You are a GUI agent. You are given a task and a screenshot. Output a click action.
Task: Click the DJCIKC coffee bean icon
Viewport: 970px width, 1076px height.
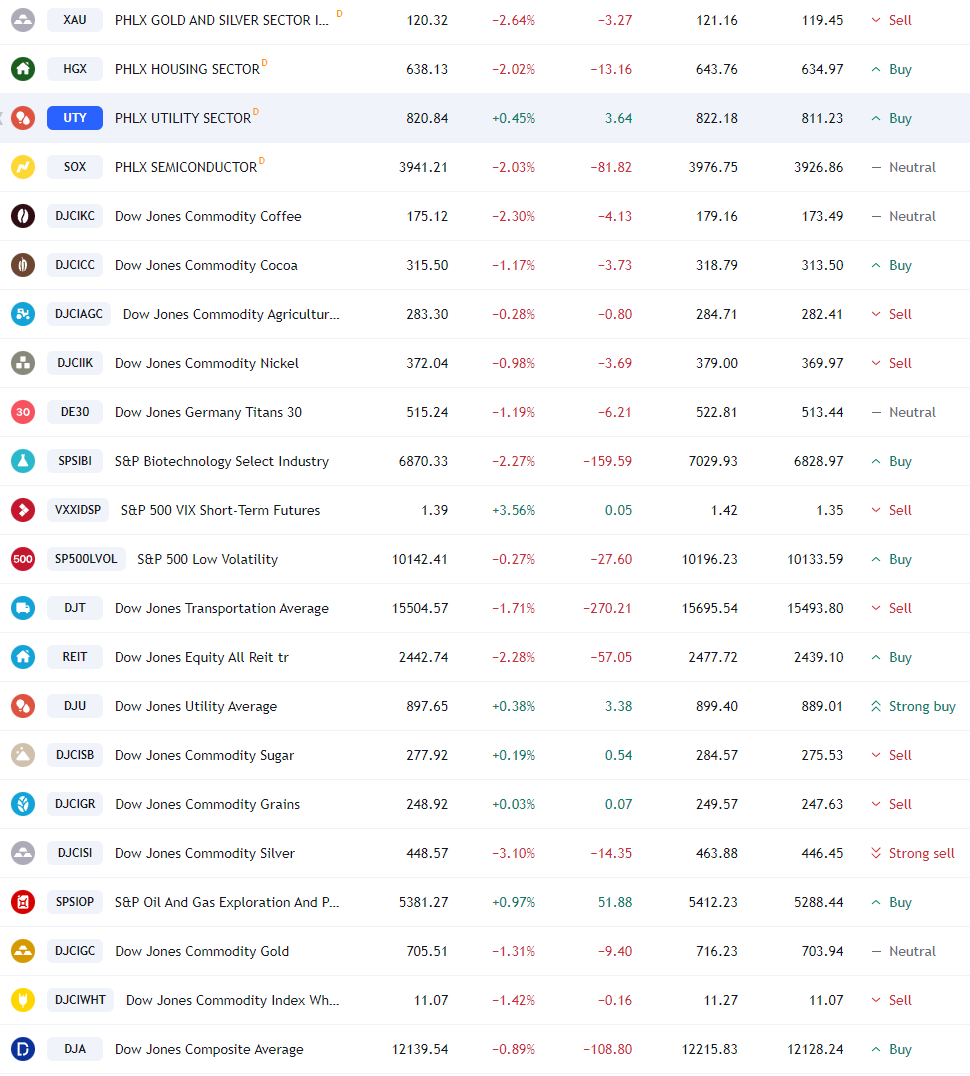coord(23,215)
